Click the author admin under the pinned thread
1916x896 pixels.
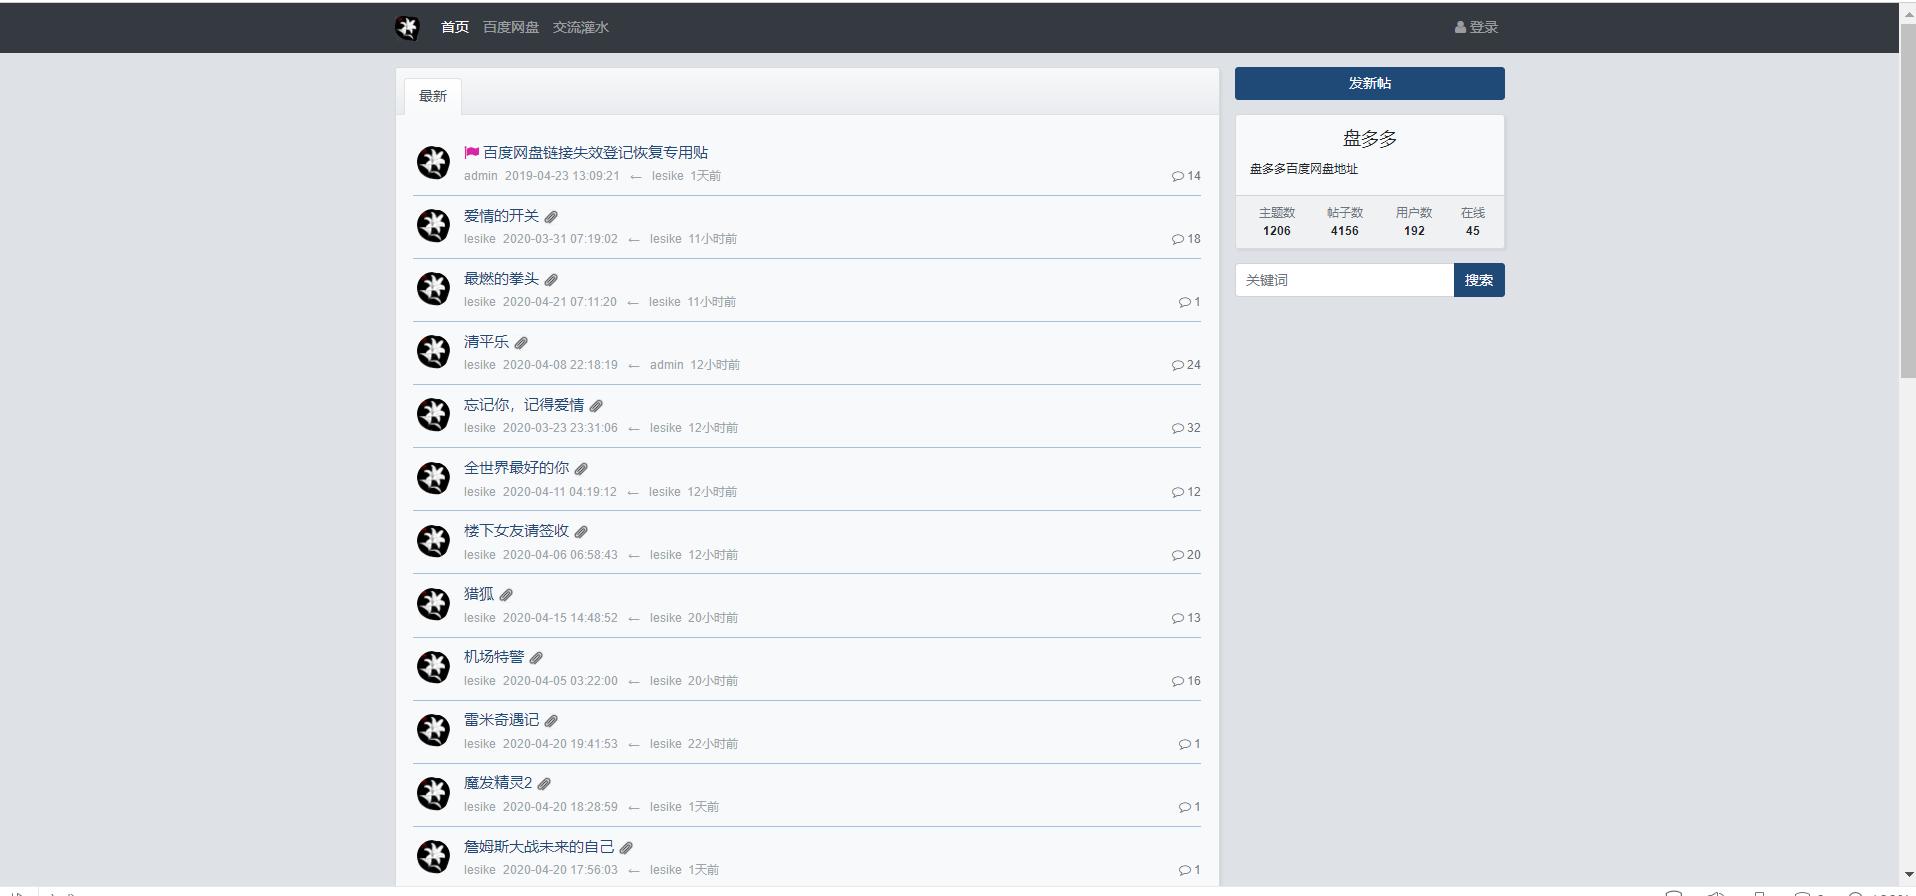click(x=480, y=176)
